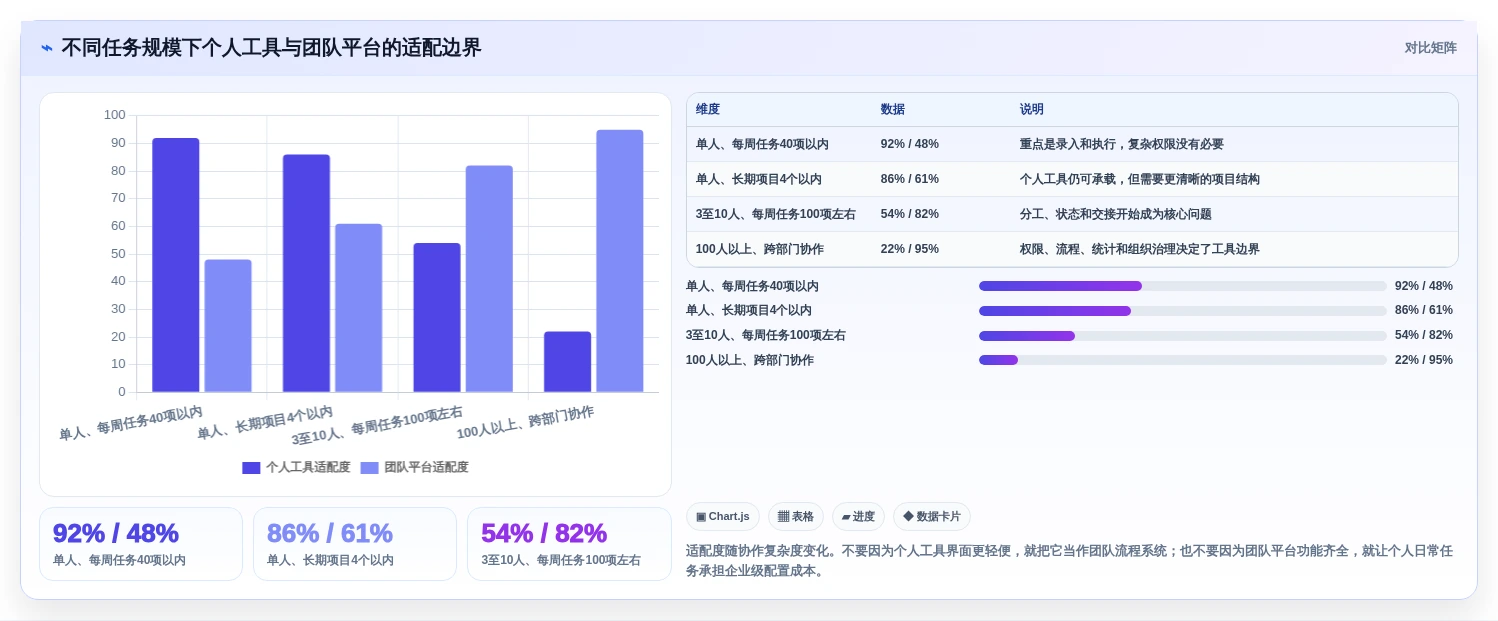Screen dimensions: 1498x621
Task: Click the 个人工具 bar valued 92
Action: [x=176, y=265]
